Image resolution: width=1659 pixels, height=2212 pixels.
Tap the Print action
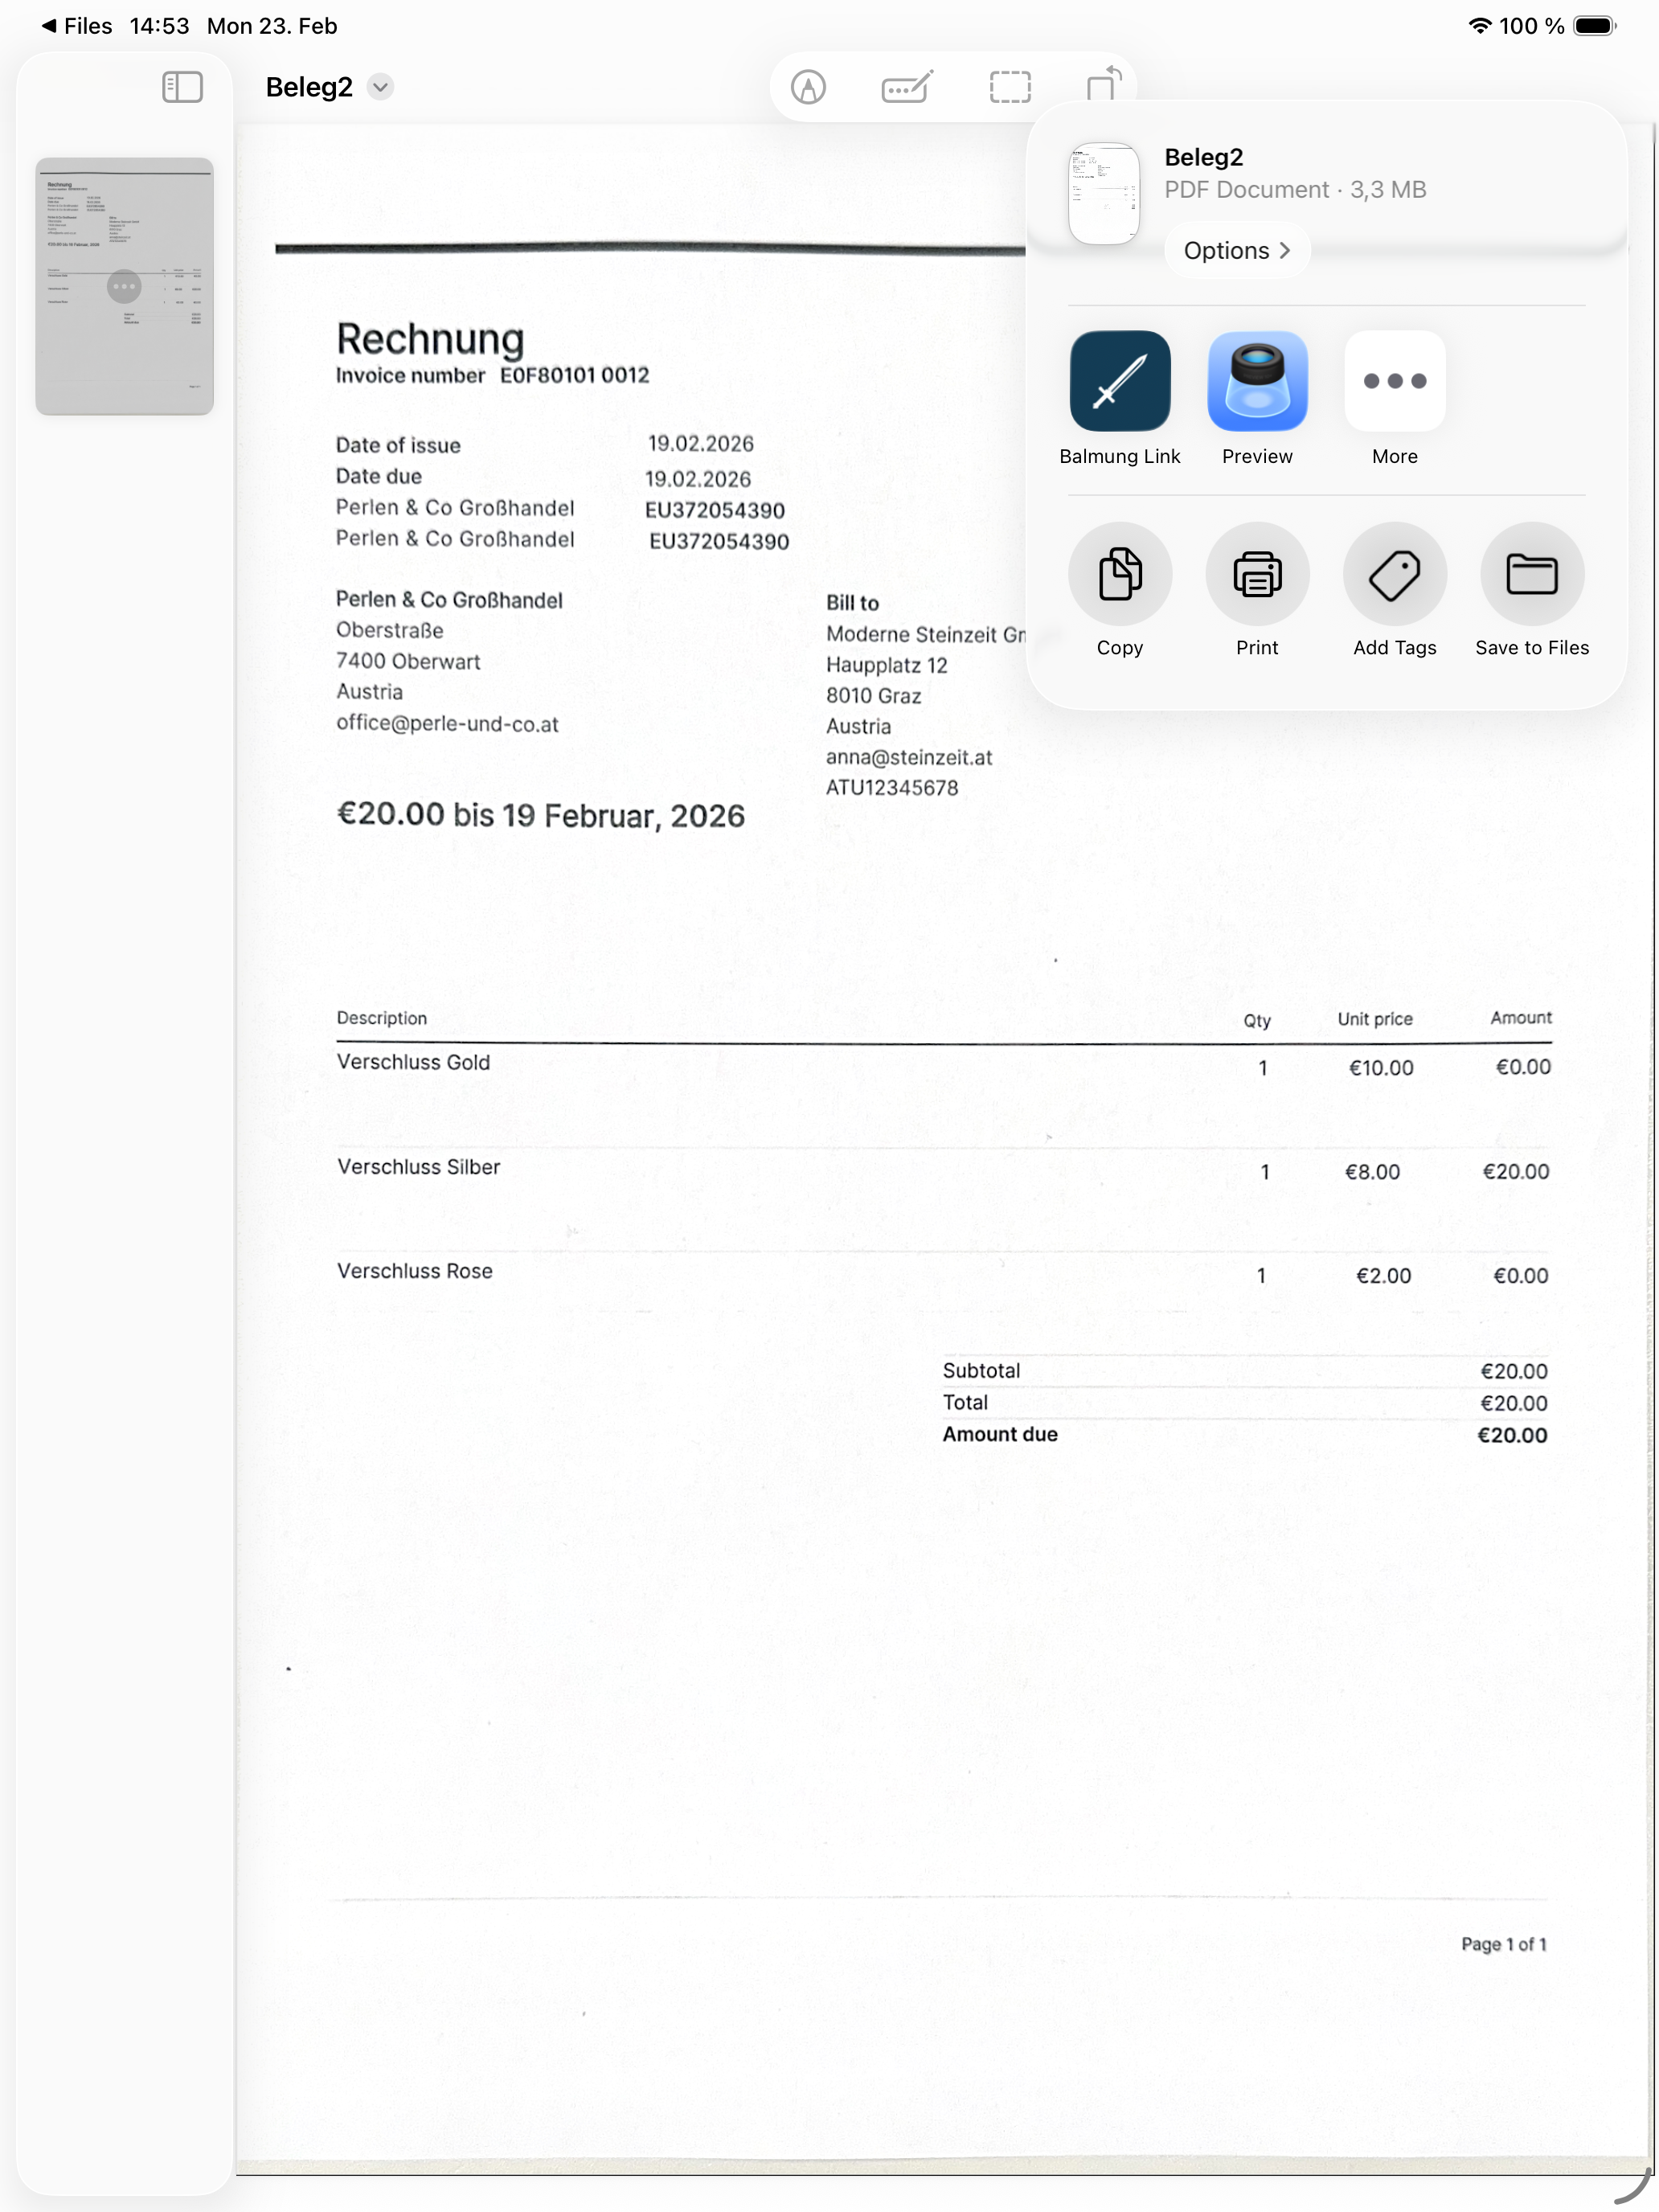[1257, 574]
